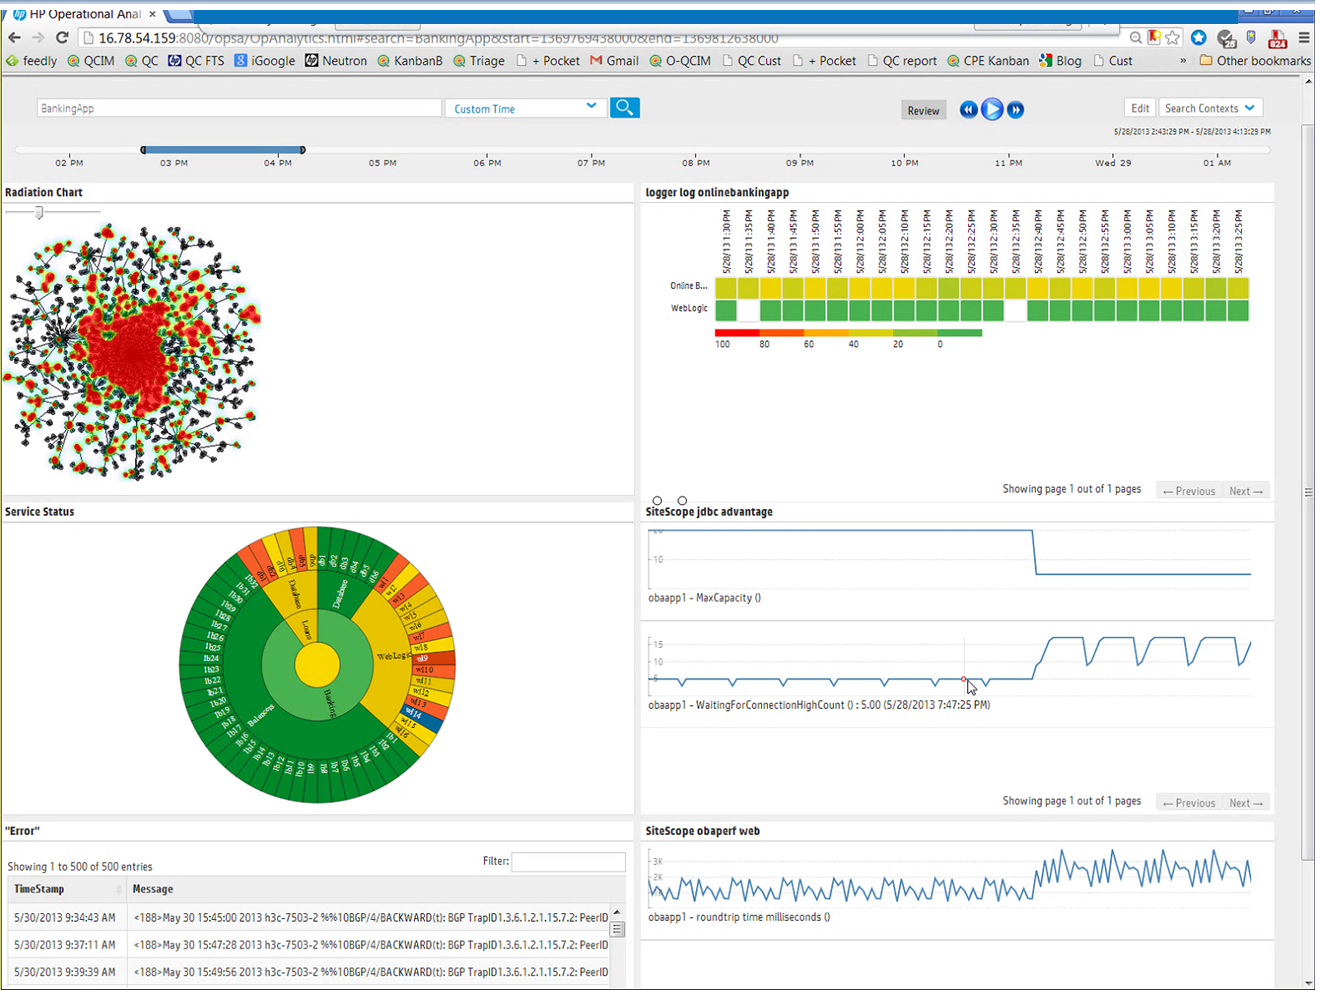Click the red 100 segment of the heatmap legend
This screenshot has height=992, width=1320.
tap(737, 333)
